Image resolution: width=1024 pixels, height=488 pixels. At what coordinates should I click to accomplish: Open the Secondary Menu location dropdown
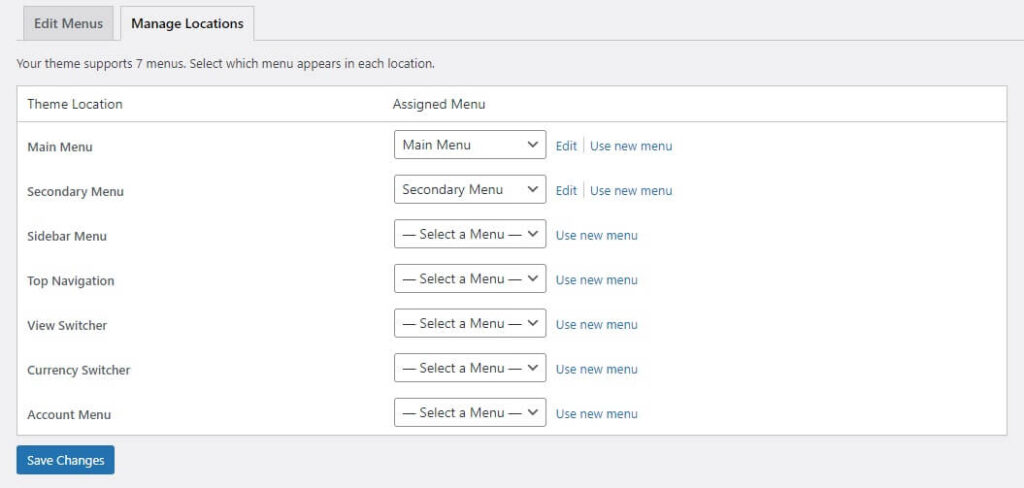pyautogui.click(x=470, y=190)
